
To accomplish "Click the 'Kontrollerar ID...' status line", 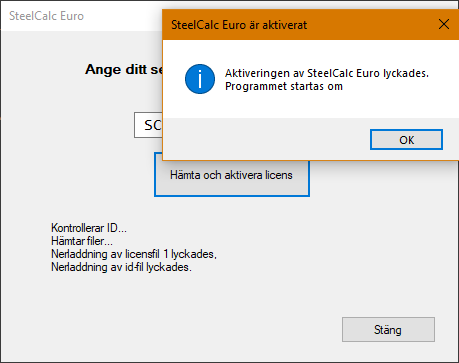I will coord(89,228).
